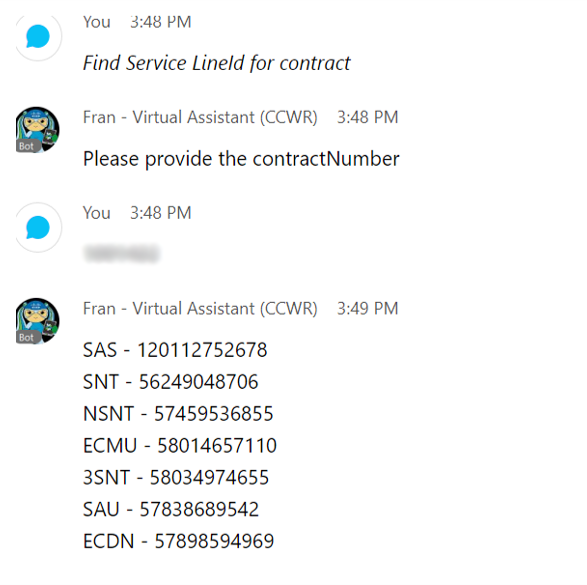Click the blurred contract number message
The image size is (587, 585).
click(x=122, y=253)
